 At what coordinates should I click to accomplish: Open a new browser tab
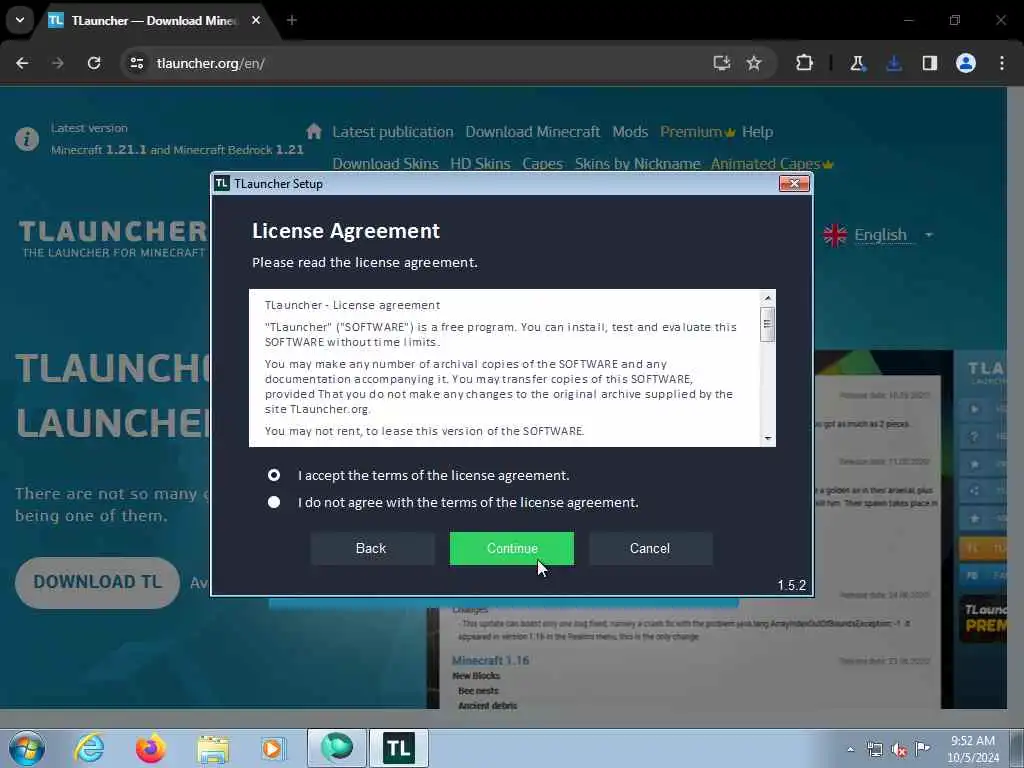coord(291,20)
